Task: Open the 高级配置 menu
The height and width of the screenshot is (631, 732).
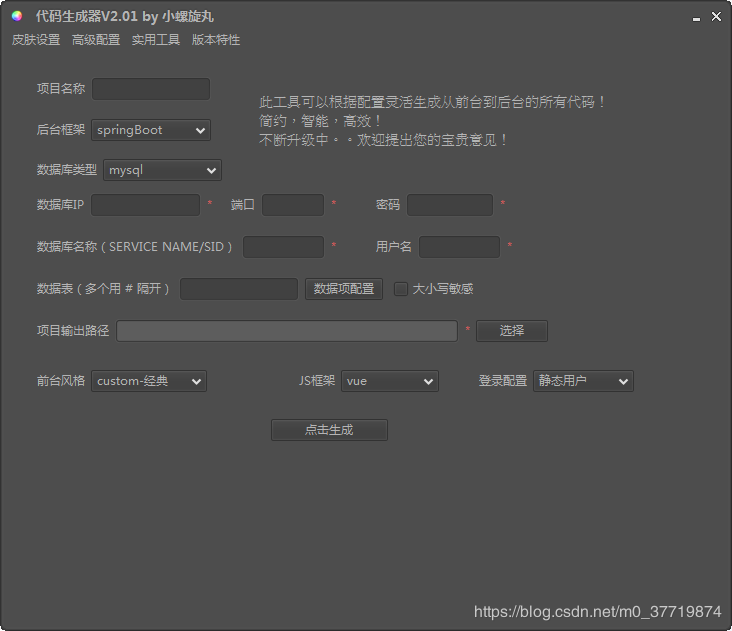Action: point(96,40)
